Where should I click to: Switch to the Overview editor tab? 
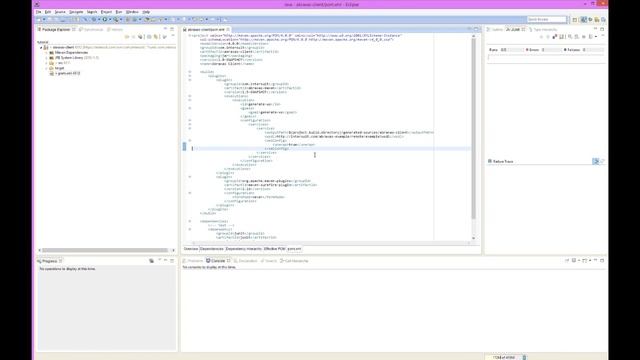(x=191, y=249)
